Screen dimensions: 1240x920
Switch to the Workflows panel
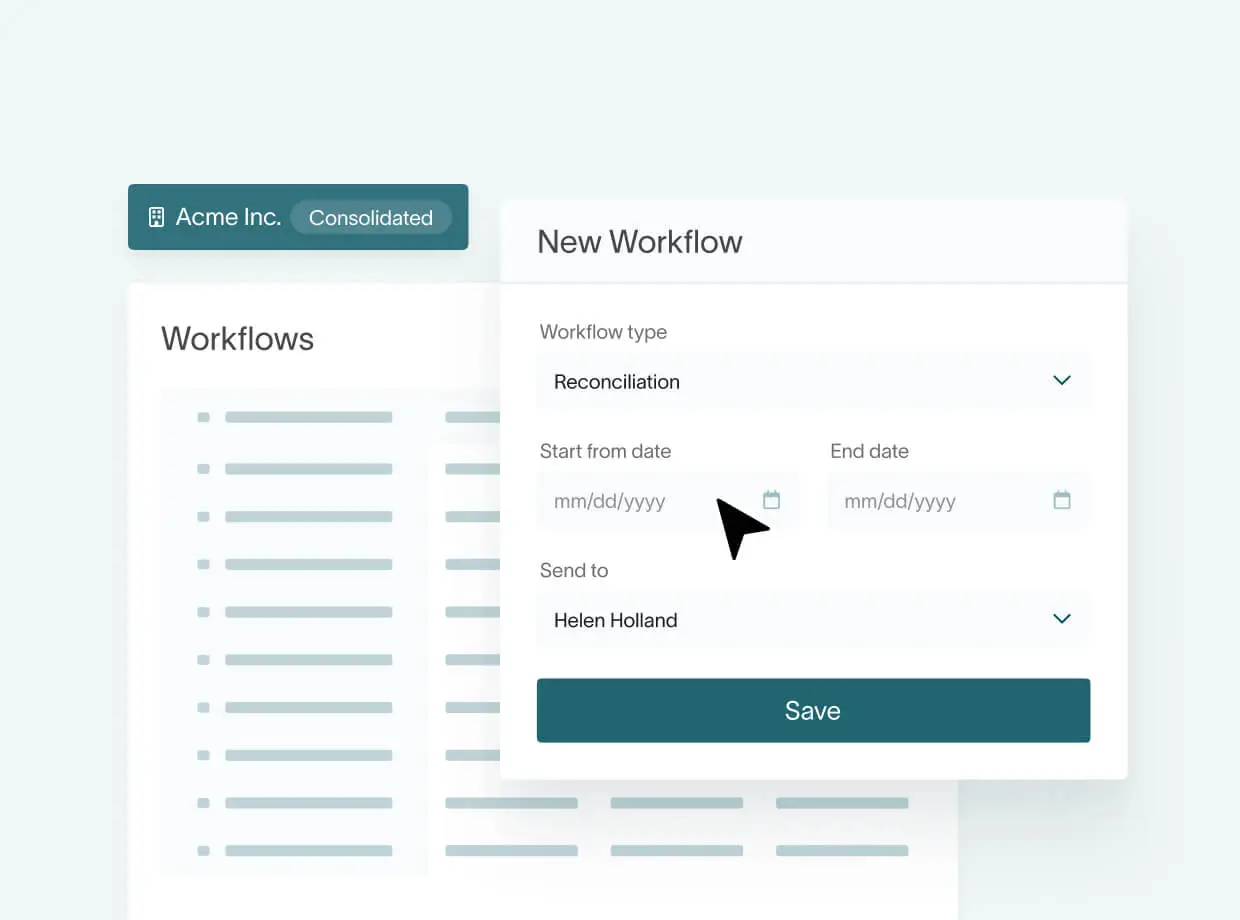pos(238,339)
